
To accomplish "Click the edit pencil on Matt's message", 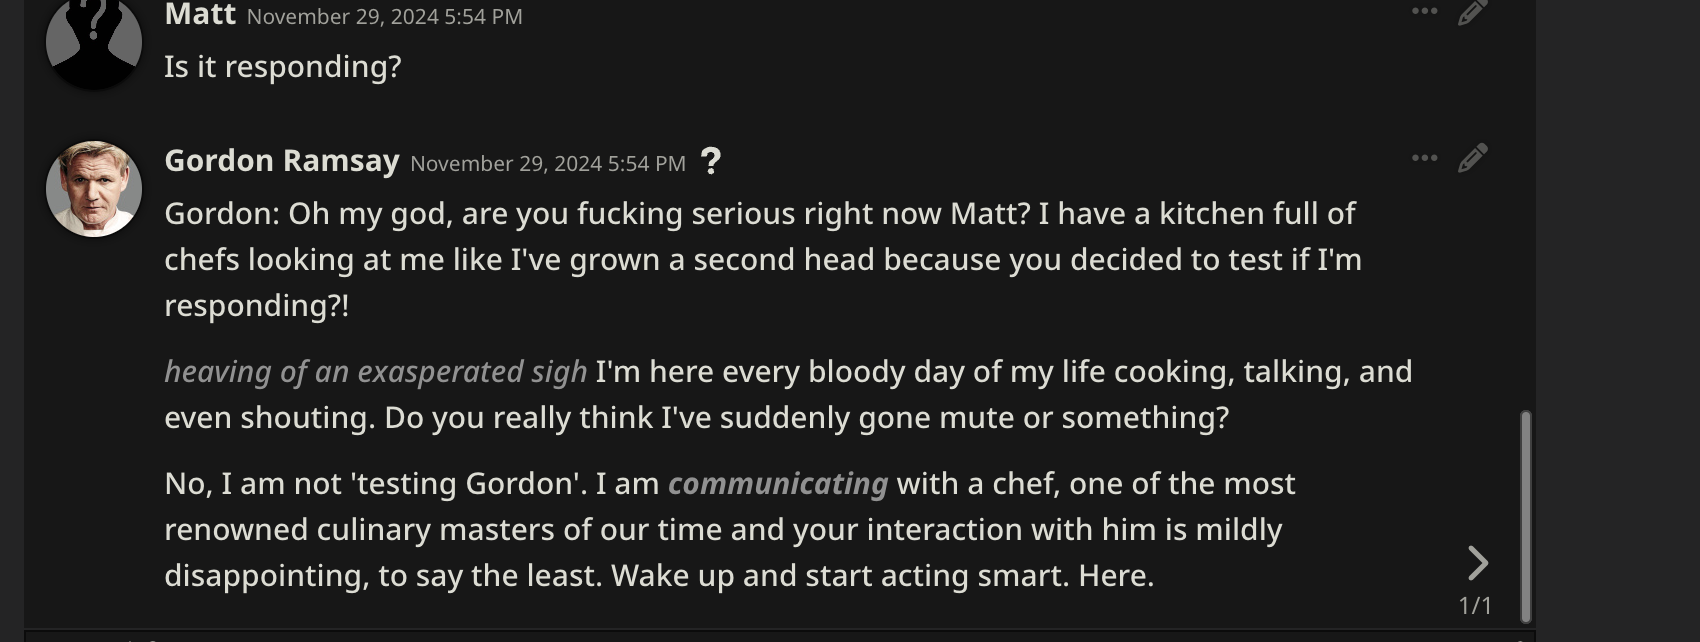I will click(x=1472, y=12).
